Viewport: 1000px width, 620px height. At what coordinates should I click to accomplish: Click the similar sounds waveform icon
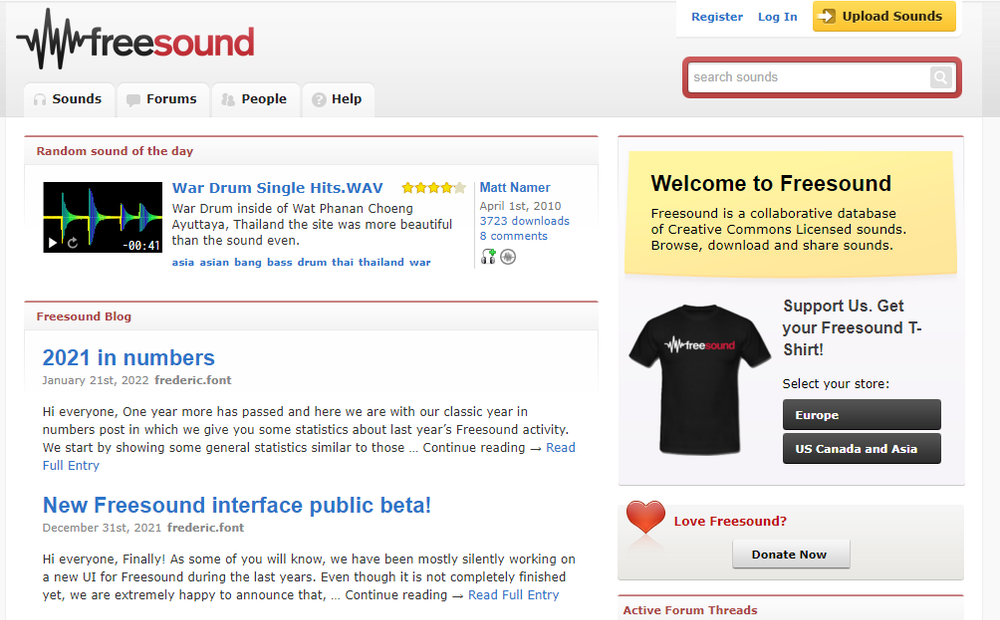(508, 257)
